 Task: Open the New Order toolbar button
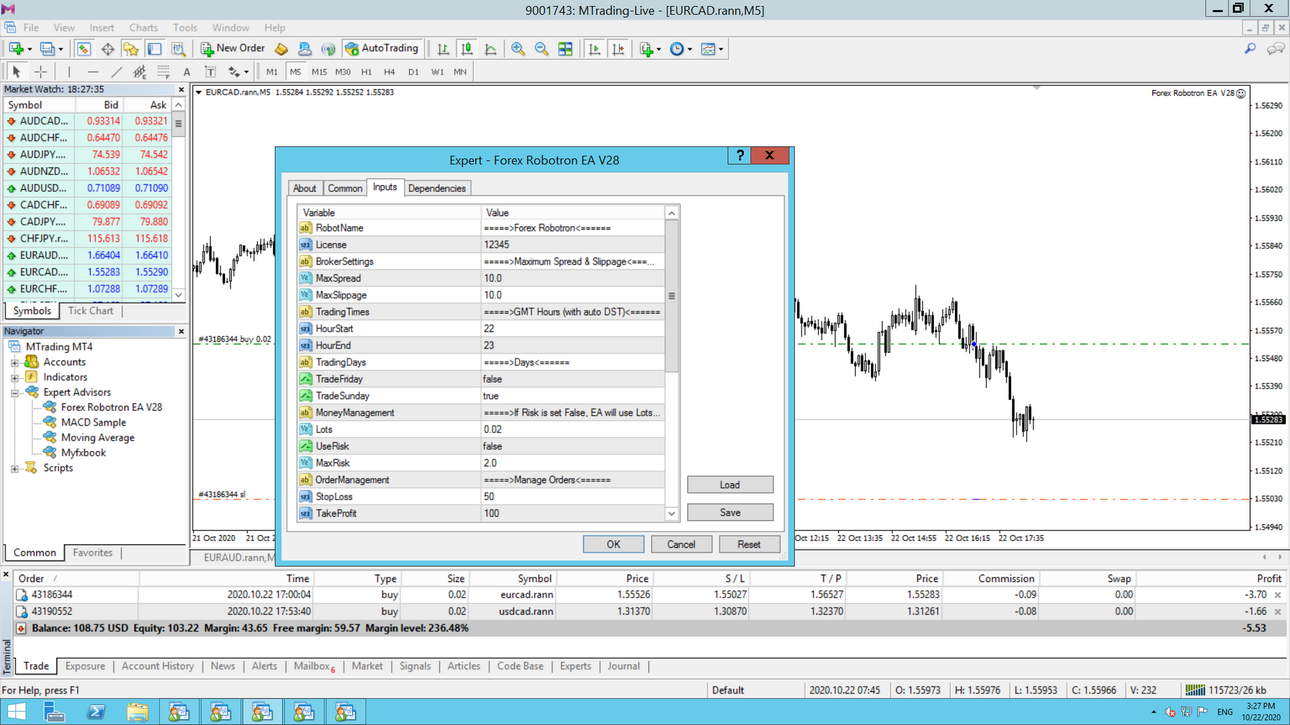tap(232, 48)
